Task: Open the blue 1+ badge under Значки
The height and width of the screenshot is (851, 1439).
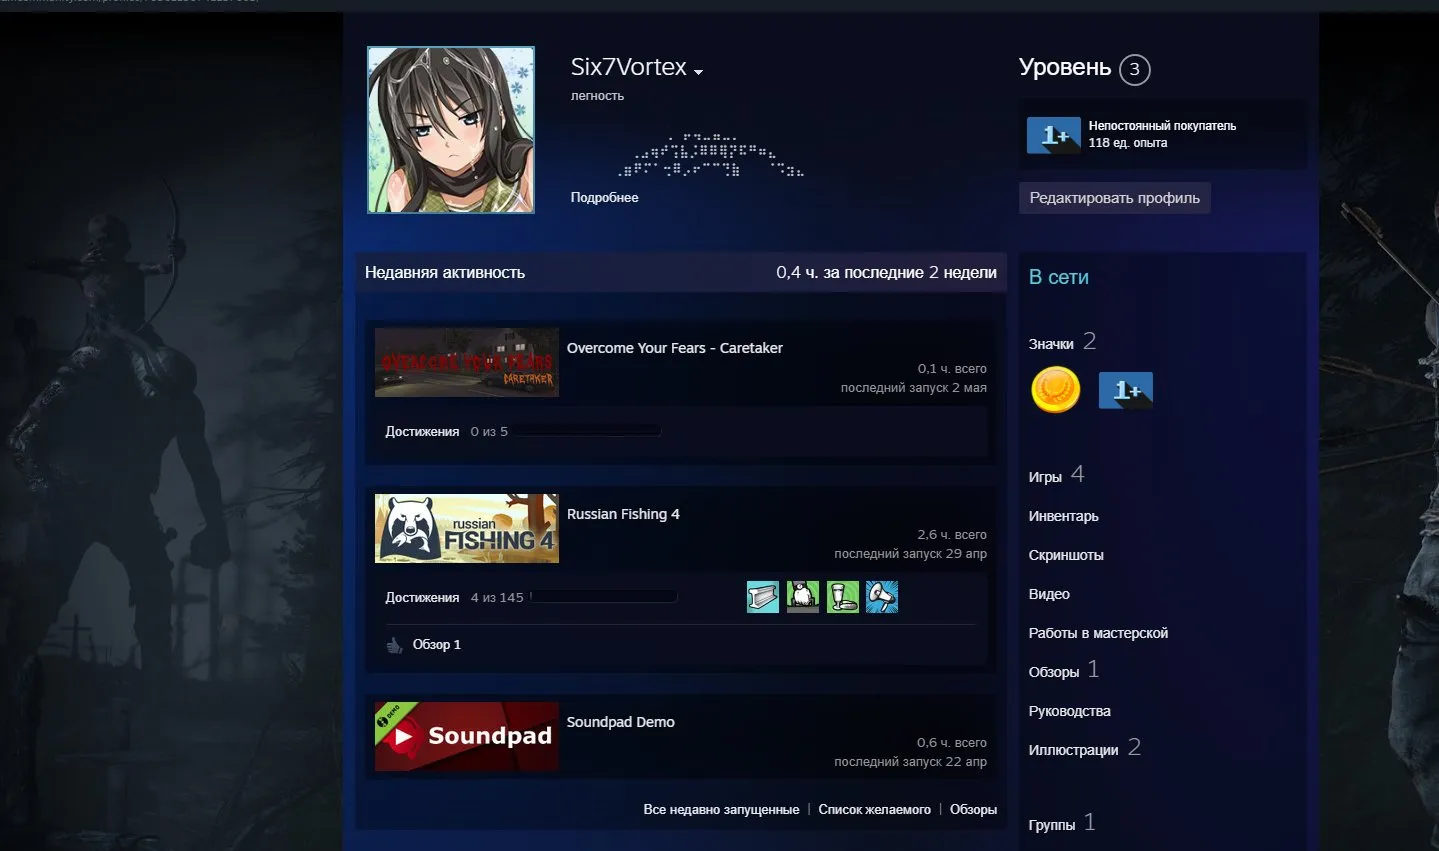Action: (x=1126, y=390)
